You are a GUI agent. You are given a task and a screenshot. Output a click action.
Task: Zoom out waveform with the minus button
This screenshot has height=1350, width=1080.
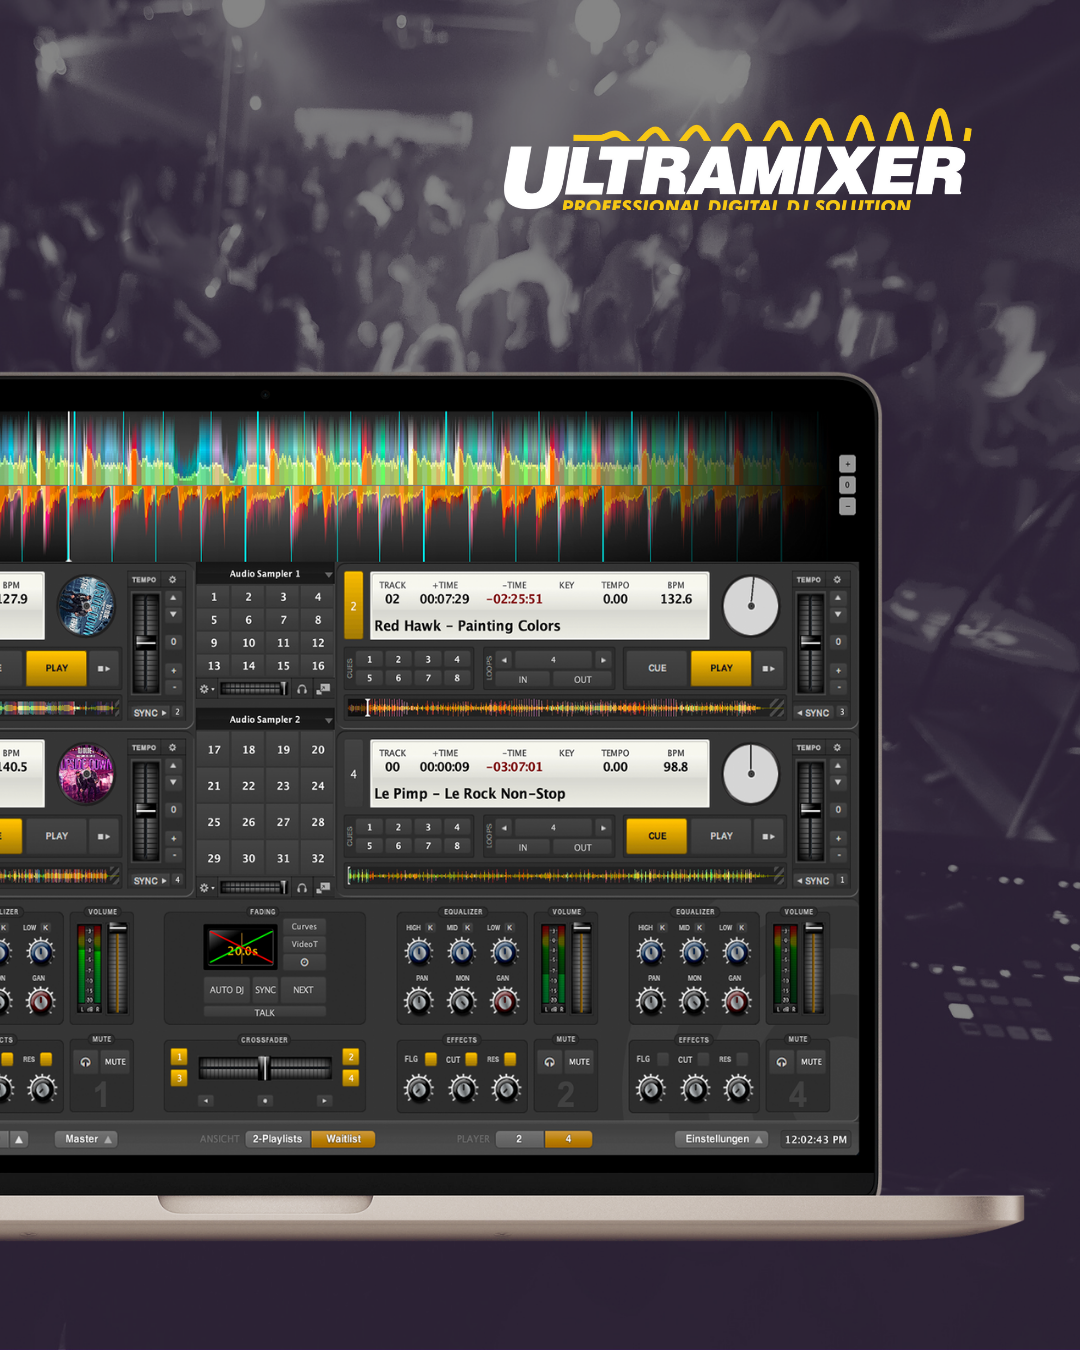click(x=847, y=507)
